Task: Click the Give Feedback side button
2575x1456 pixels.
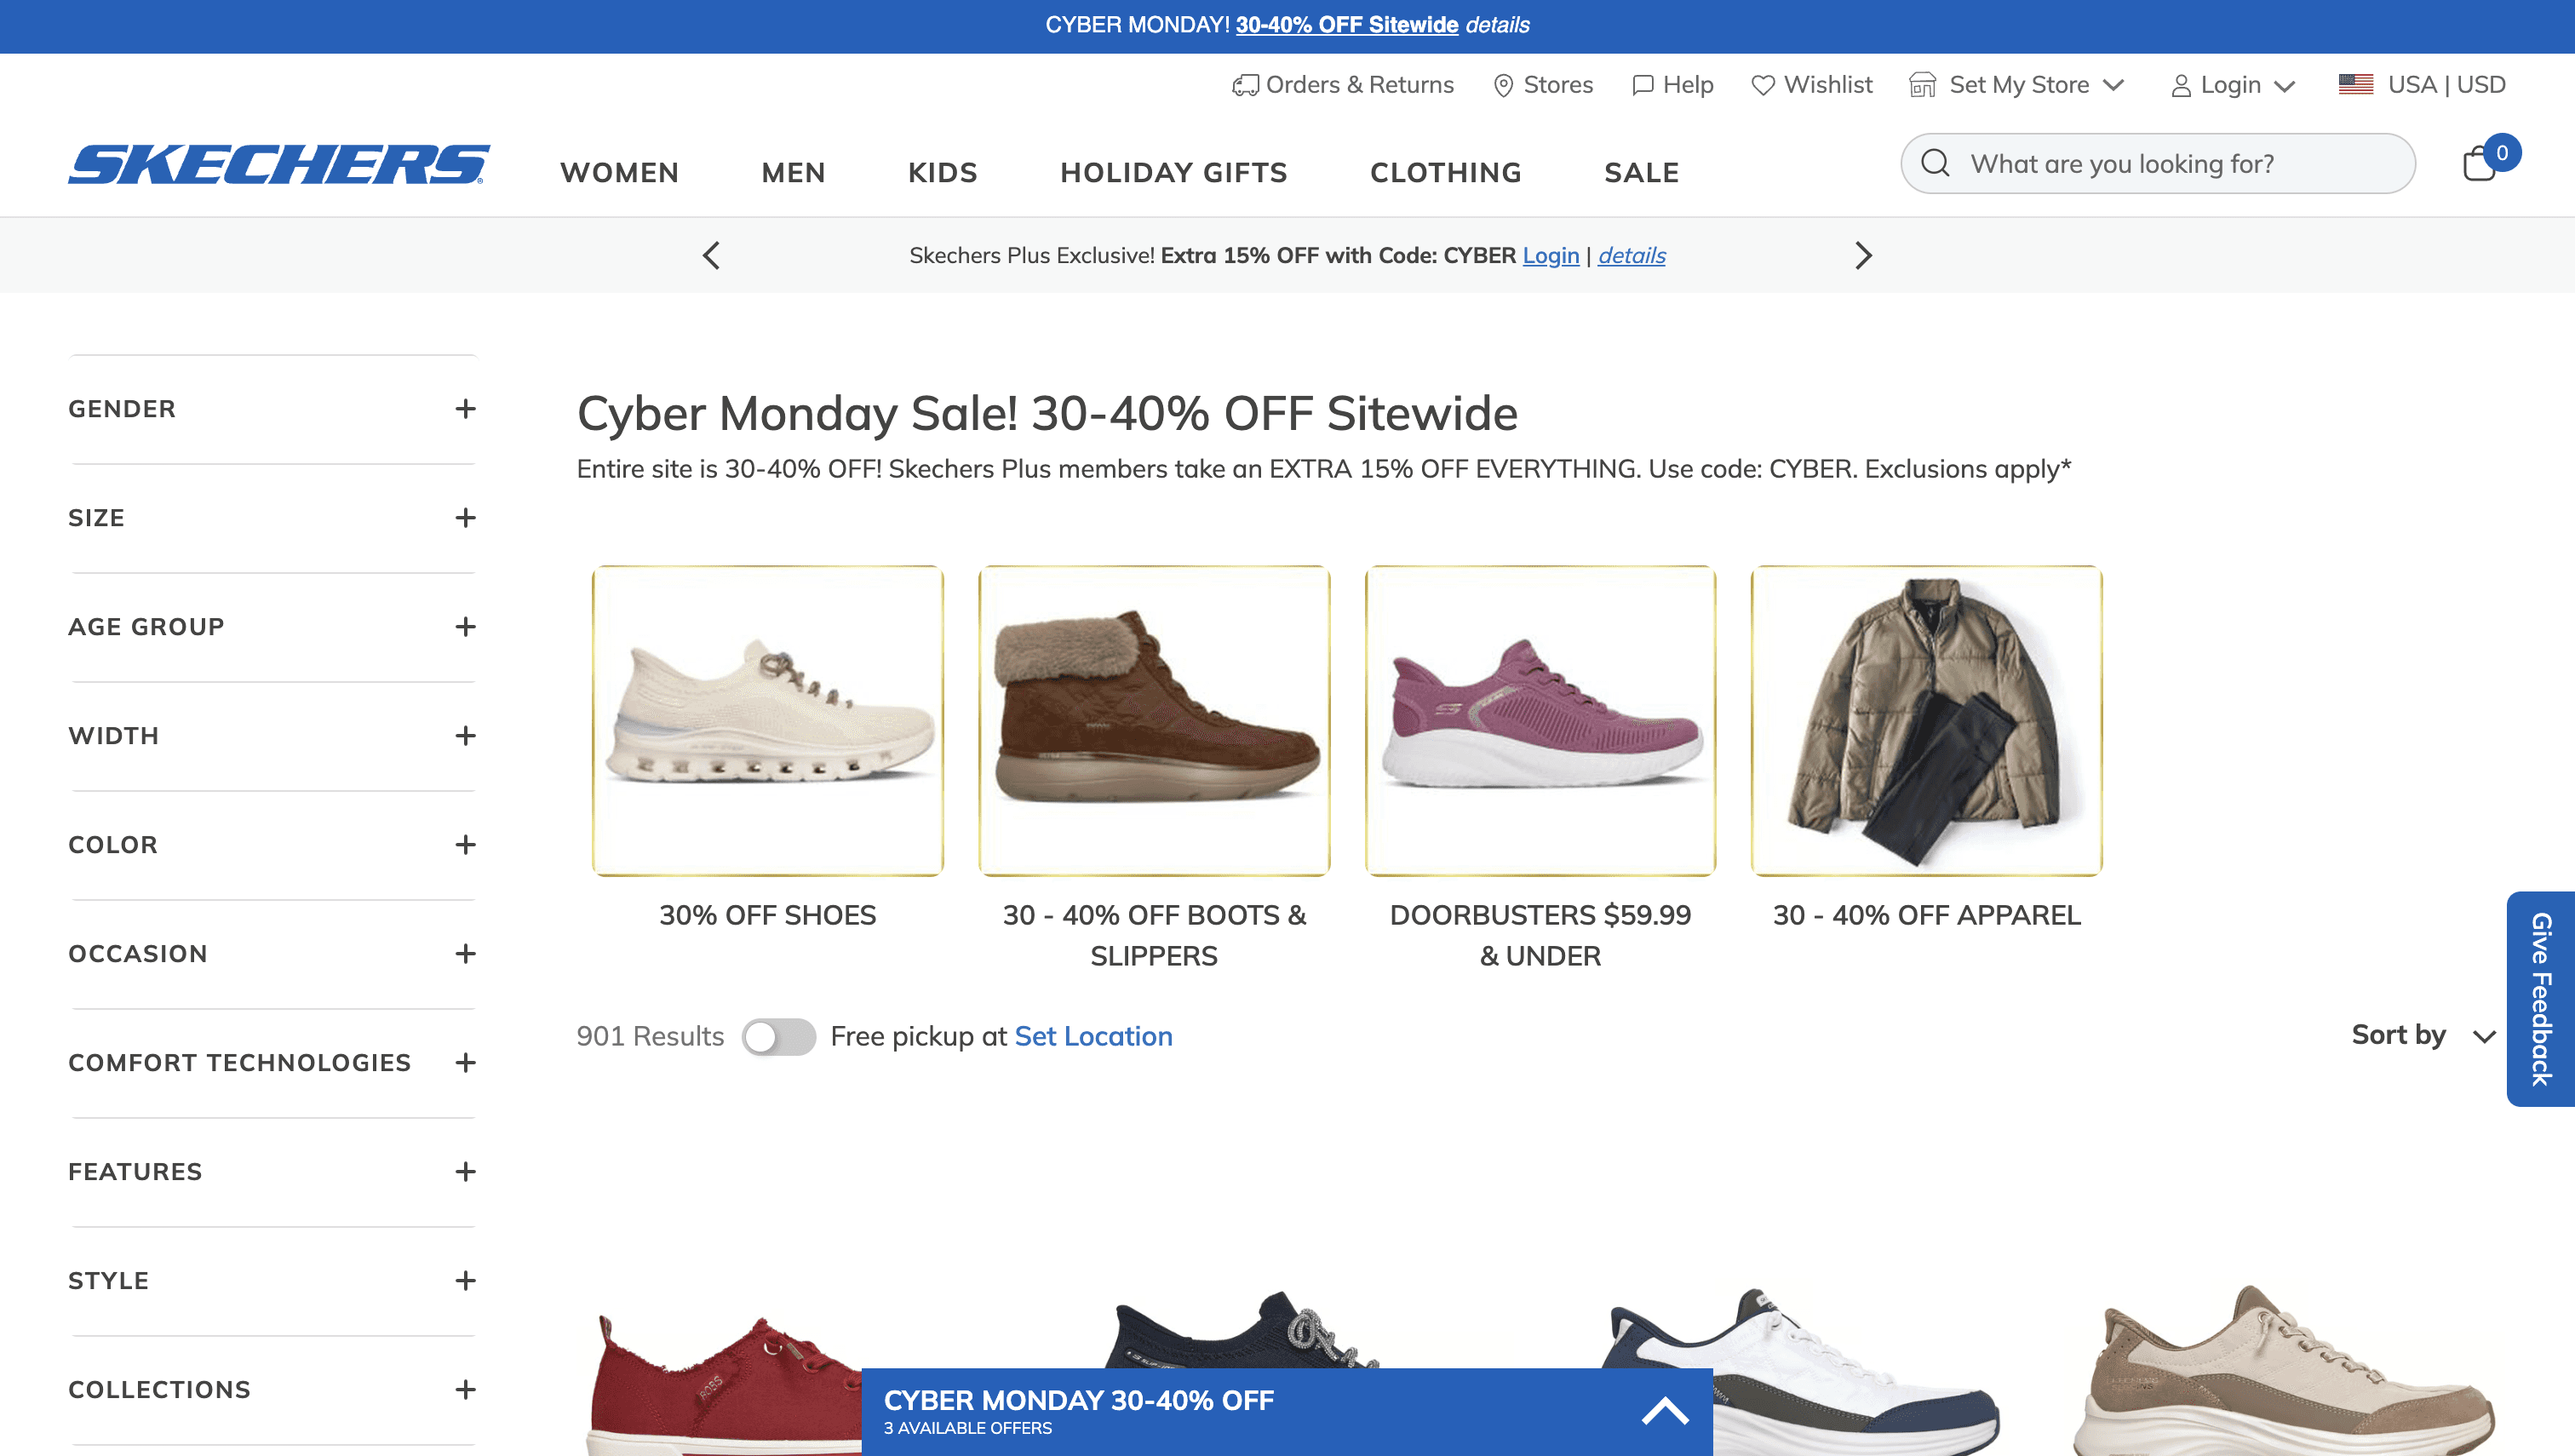Action: click(x=2540, y=998)
